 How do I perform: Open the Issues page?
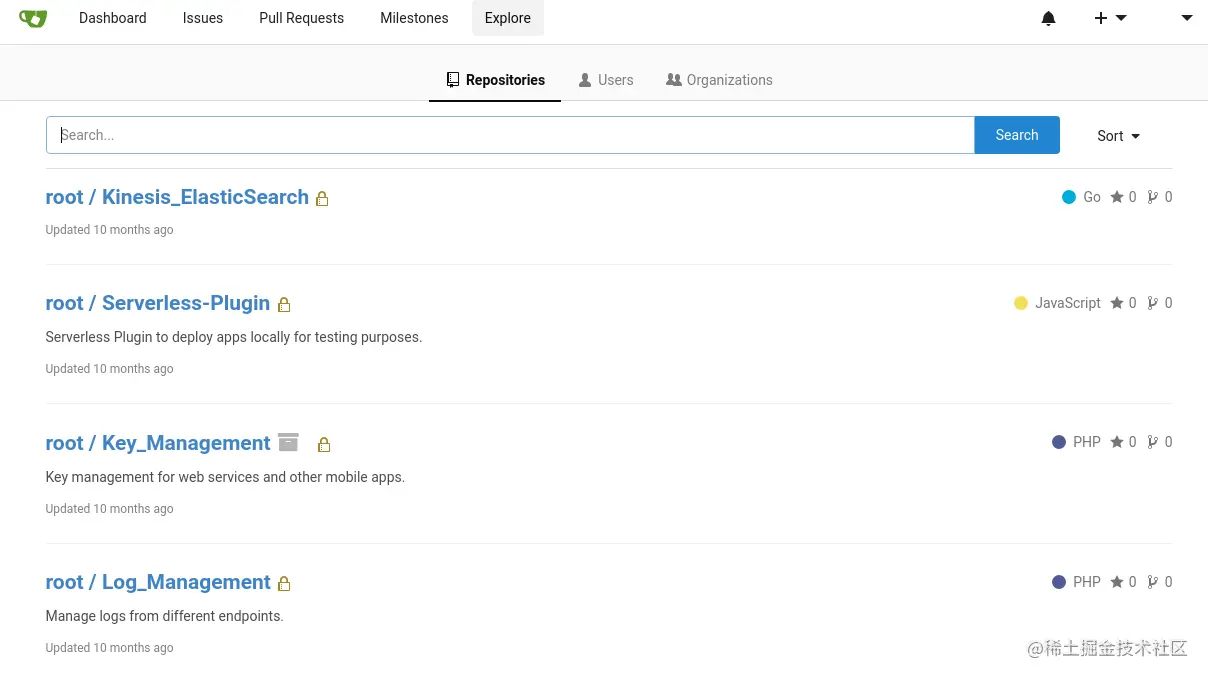pos(203,18)
